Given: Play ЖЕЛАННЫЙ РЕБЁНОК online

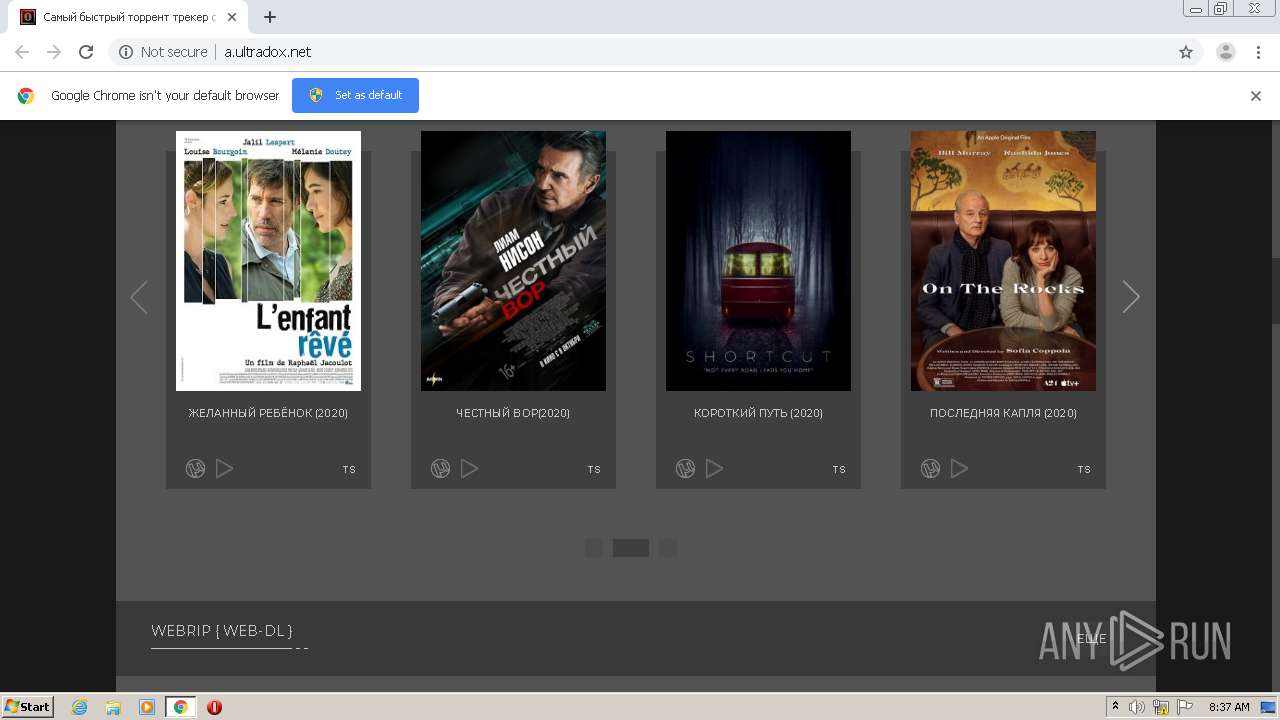Looking at the screenshot, I should (225, 468).
